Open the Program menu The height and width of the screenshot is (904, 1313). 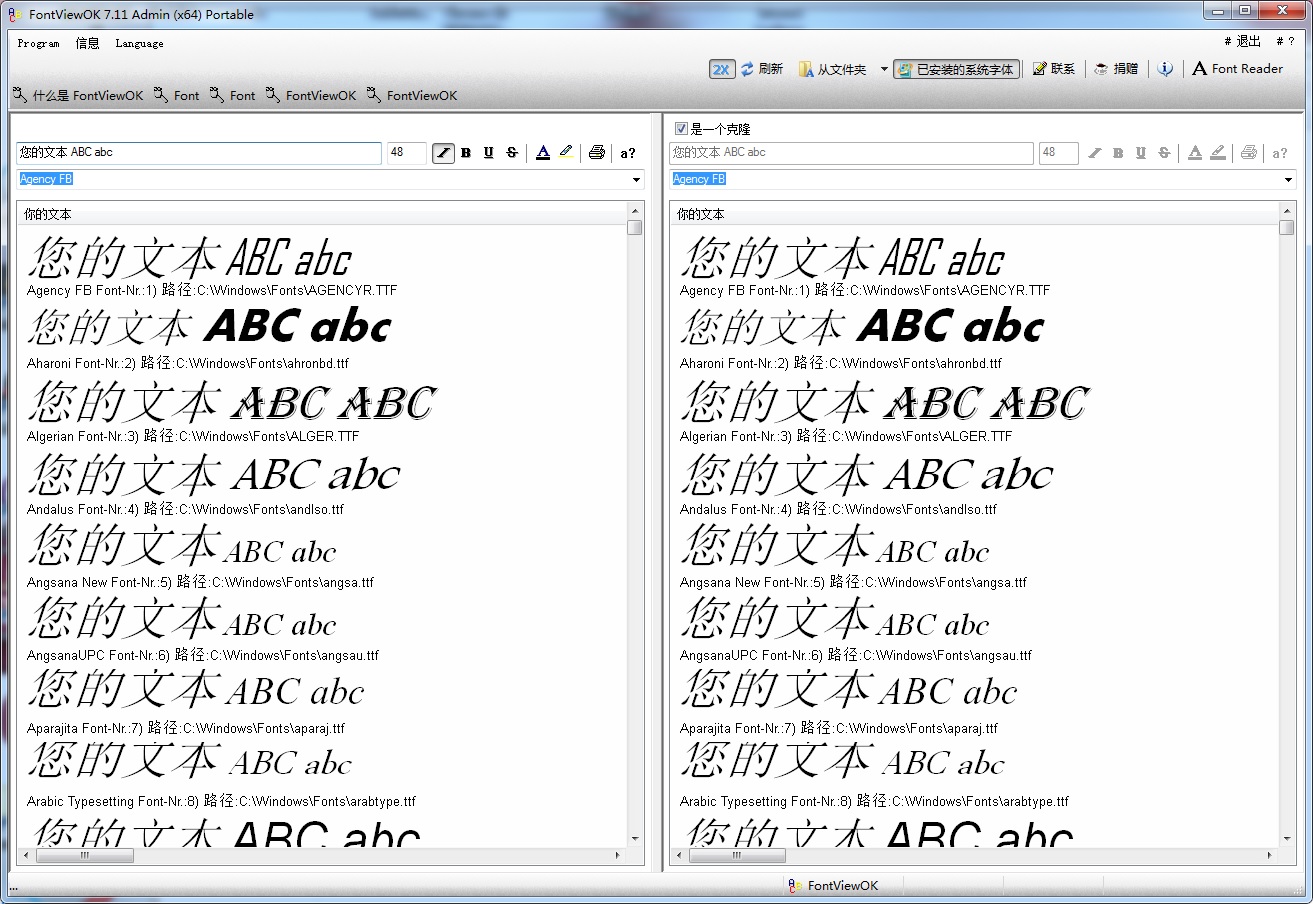(38, 43)
